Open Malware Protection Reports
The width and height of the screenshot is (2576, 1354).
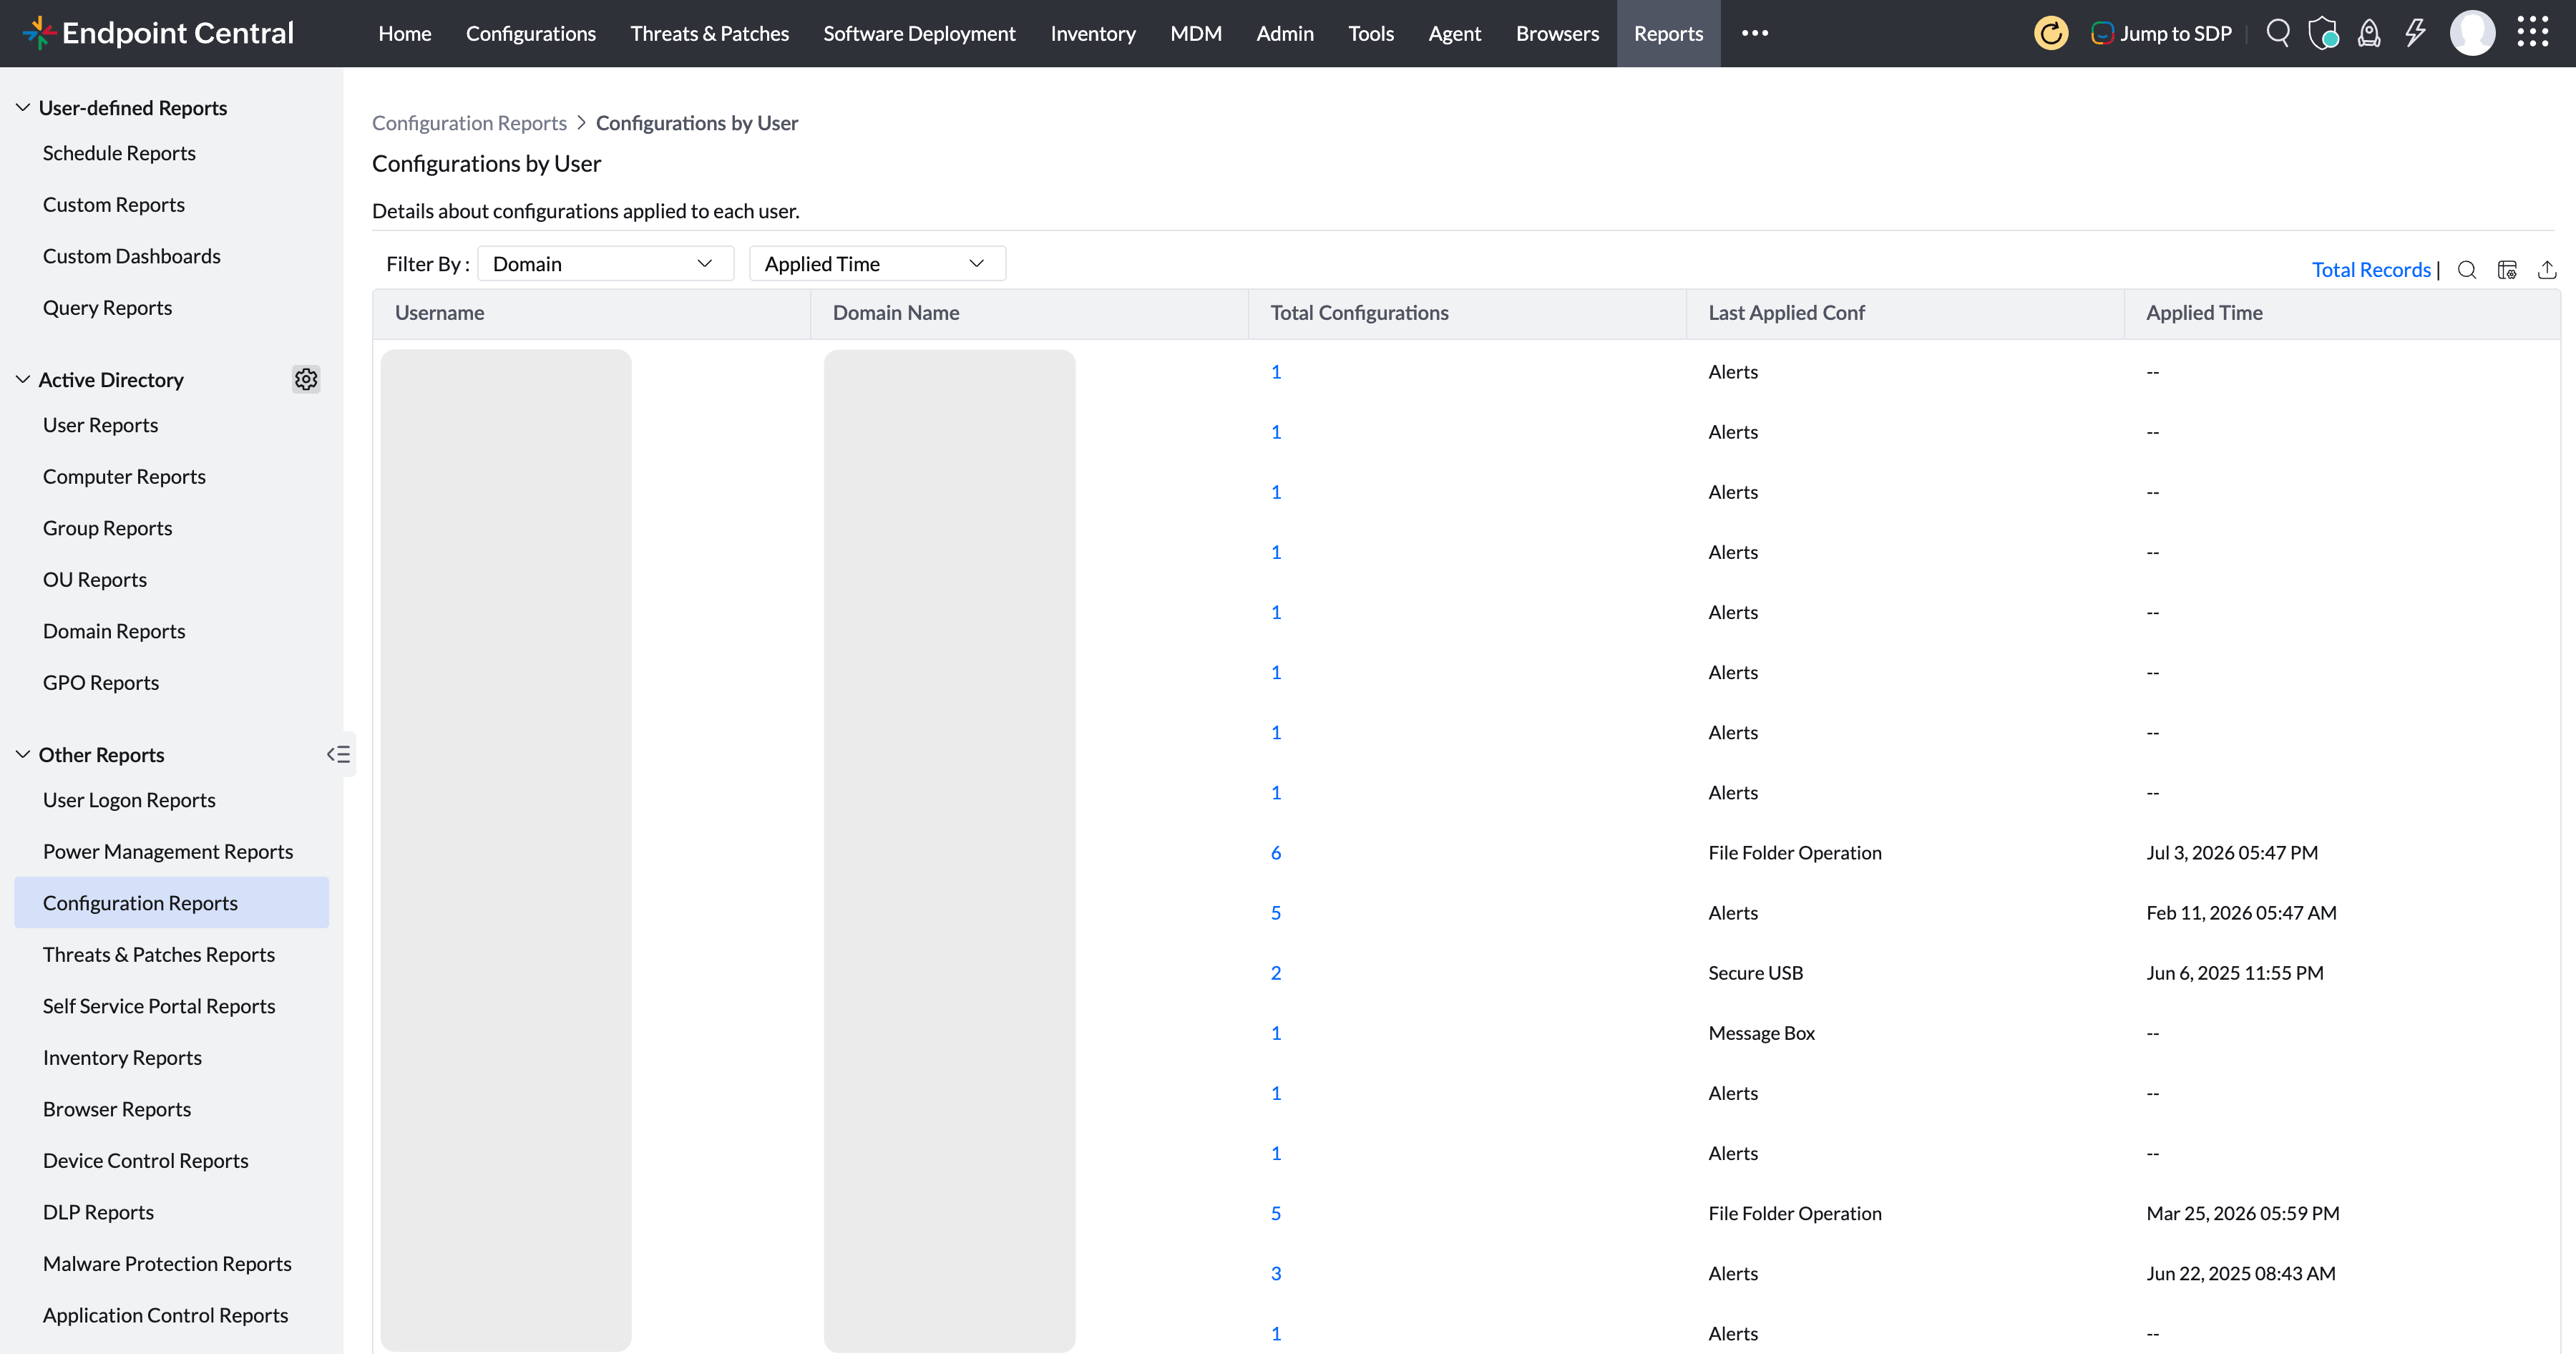(167, 1263)
